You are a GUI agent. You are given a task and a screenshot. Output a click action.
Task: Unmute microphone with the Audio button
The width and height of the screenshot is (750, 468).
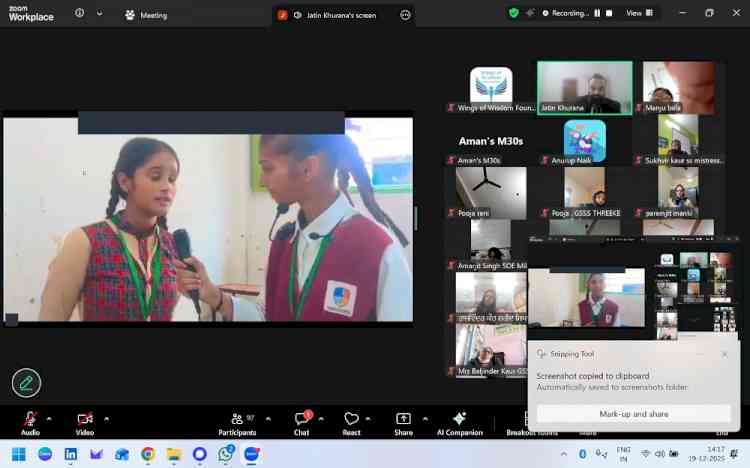(x=30, y=419)
